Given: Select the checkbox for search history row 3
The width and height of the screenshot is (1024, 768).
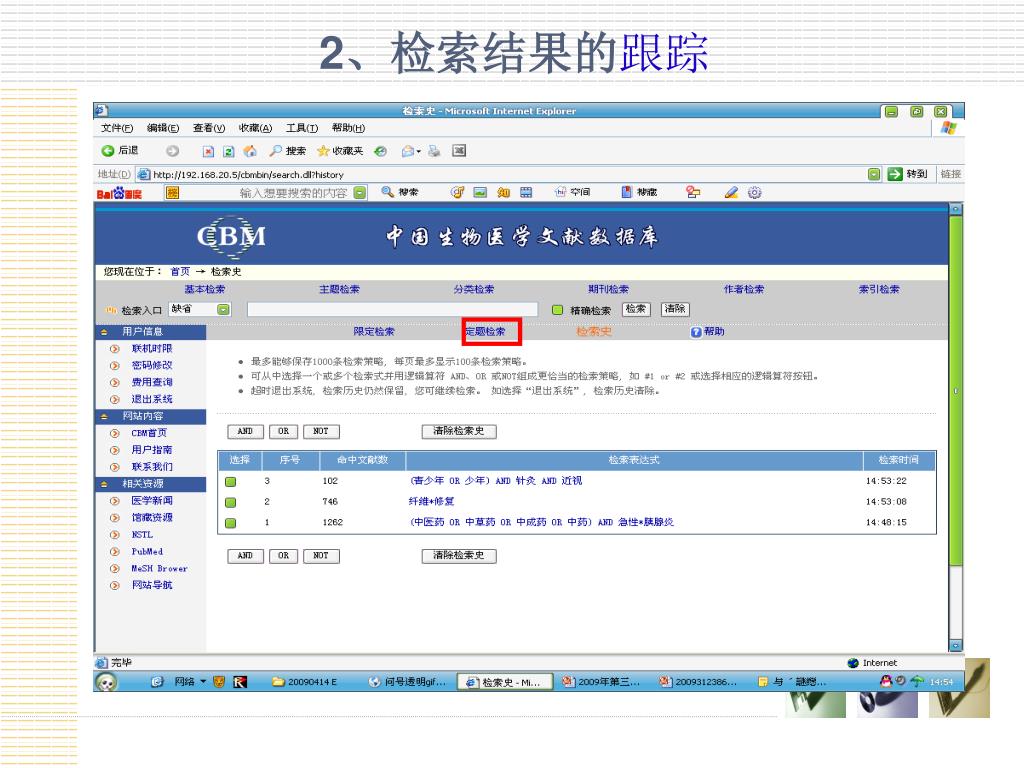Looking at the screenshot, I should tap(231, 482).
